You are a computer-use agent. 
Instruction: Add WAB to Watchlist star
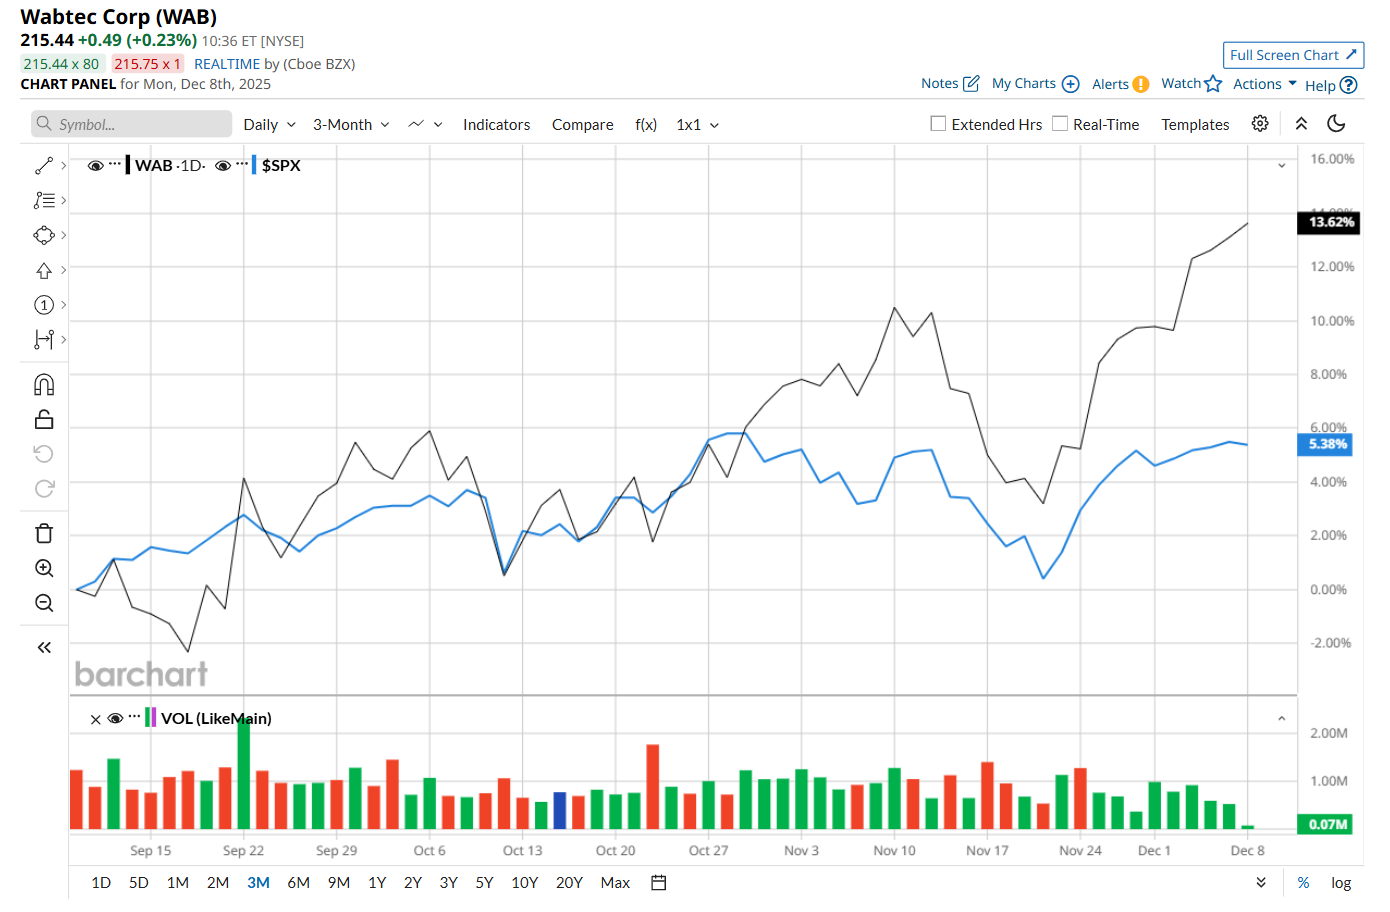pos(1213,84)
